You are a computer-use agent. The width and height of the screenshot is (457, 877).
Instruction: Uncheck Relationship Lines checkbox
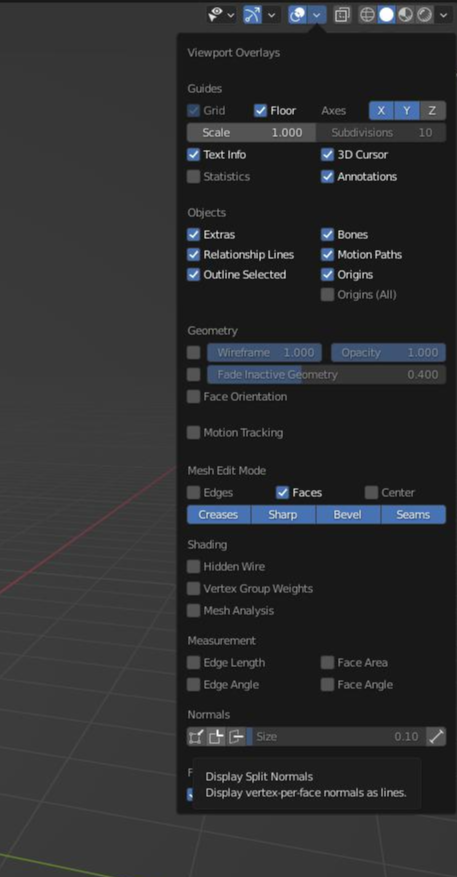(x=194, y=254)
